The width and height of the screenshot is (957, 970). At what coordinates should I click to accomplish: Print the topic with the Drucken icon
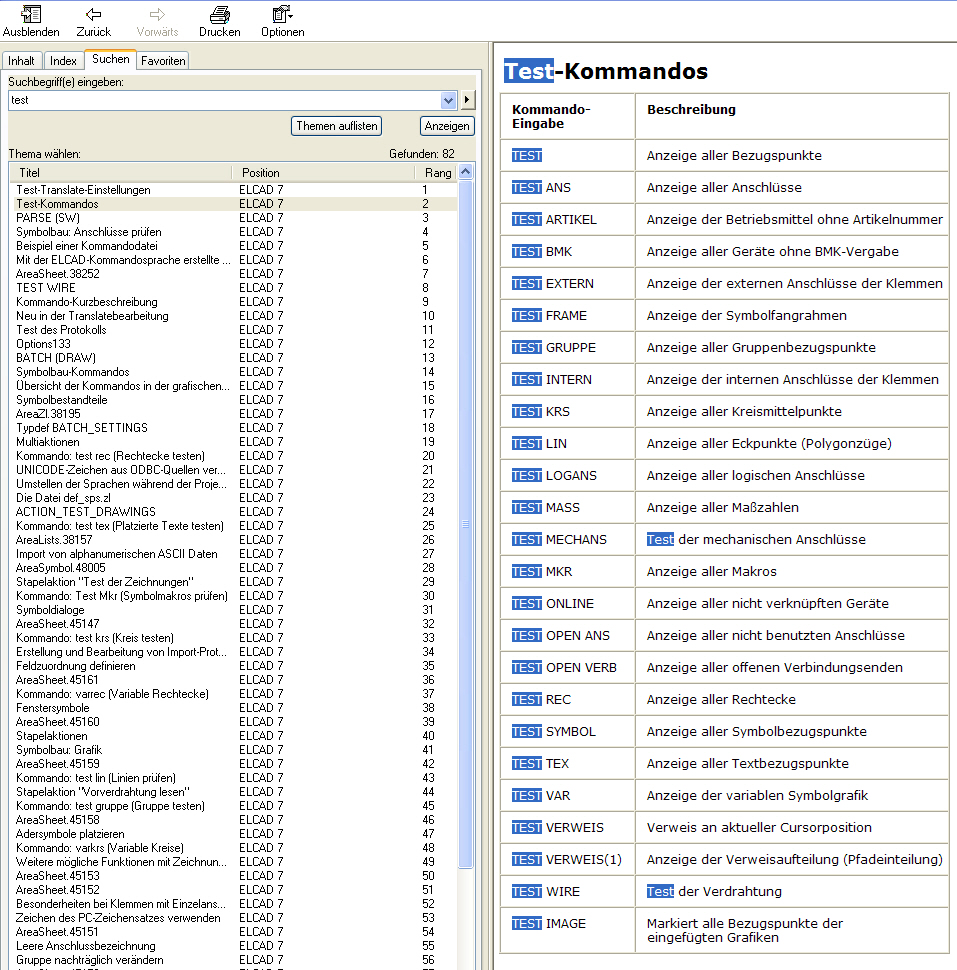coord(220,14)
